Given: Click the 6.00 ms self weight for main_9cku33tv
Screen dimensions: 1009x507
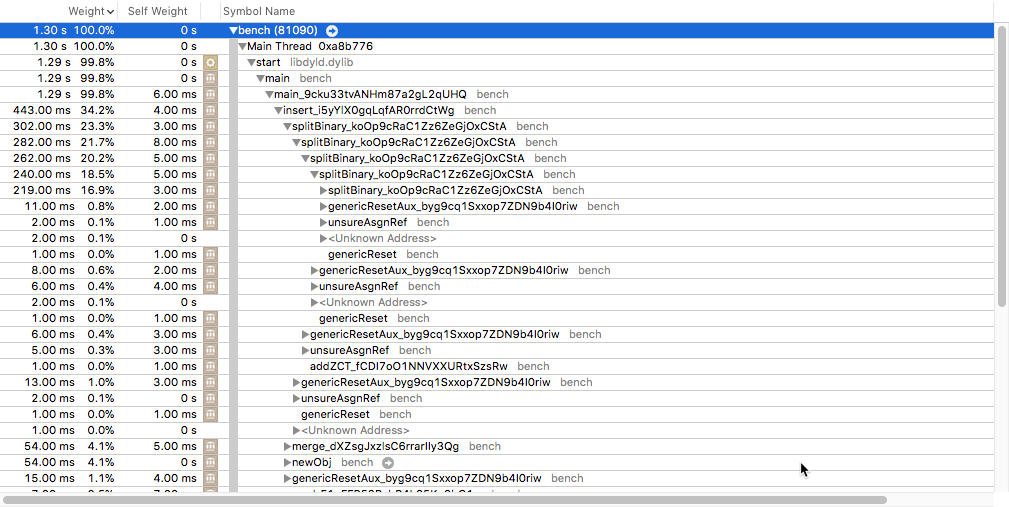Looking at the screenshot, I should tap(175, 95).
